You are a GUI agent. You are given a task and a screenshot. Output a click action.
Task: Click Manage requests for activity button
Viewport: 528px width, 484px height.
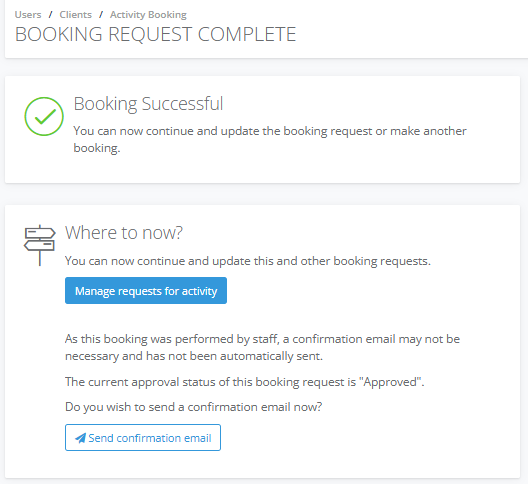pos(146,291)
